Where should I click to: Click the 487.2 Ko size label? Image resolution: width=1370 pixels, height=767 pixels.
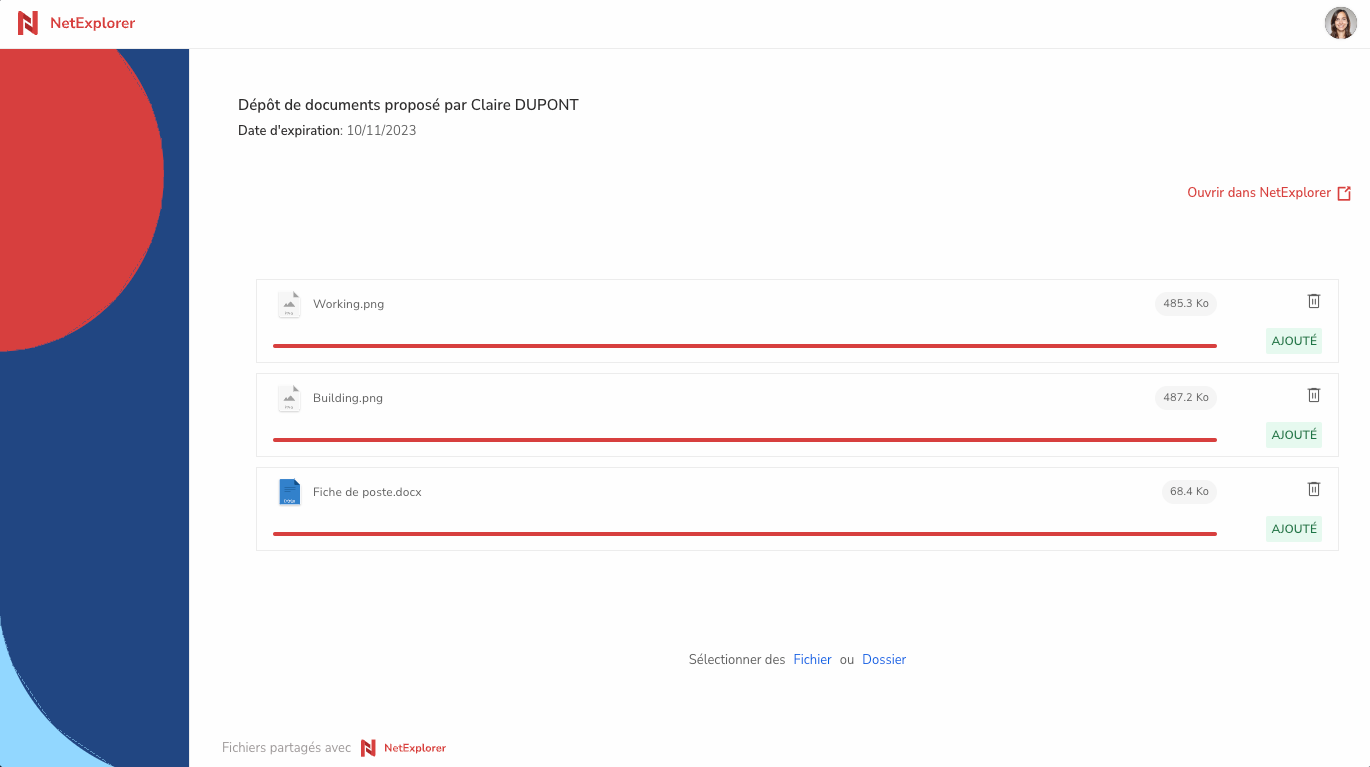(x=1186, y=398)
